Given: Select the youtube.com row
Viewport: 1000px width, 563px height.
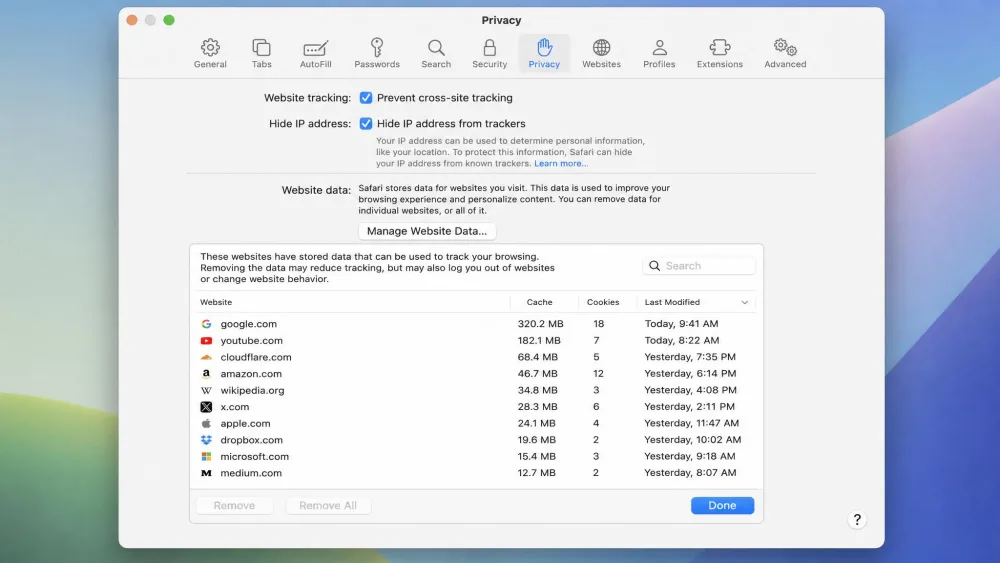Looking at the screenshot, I should tap(476, 340).
